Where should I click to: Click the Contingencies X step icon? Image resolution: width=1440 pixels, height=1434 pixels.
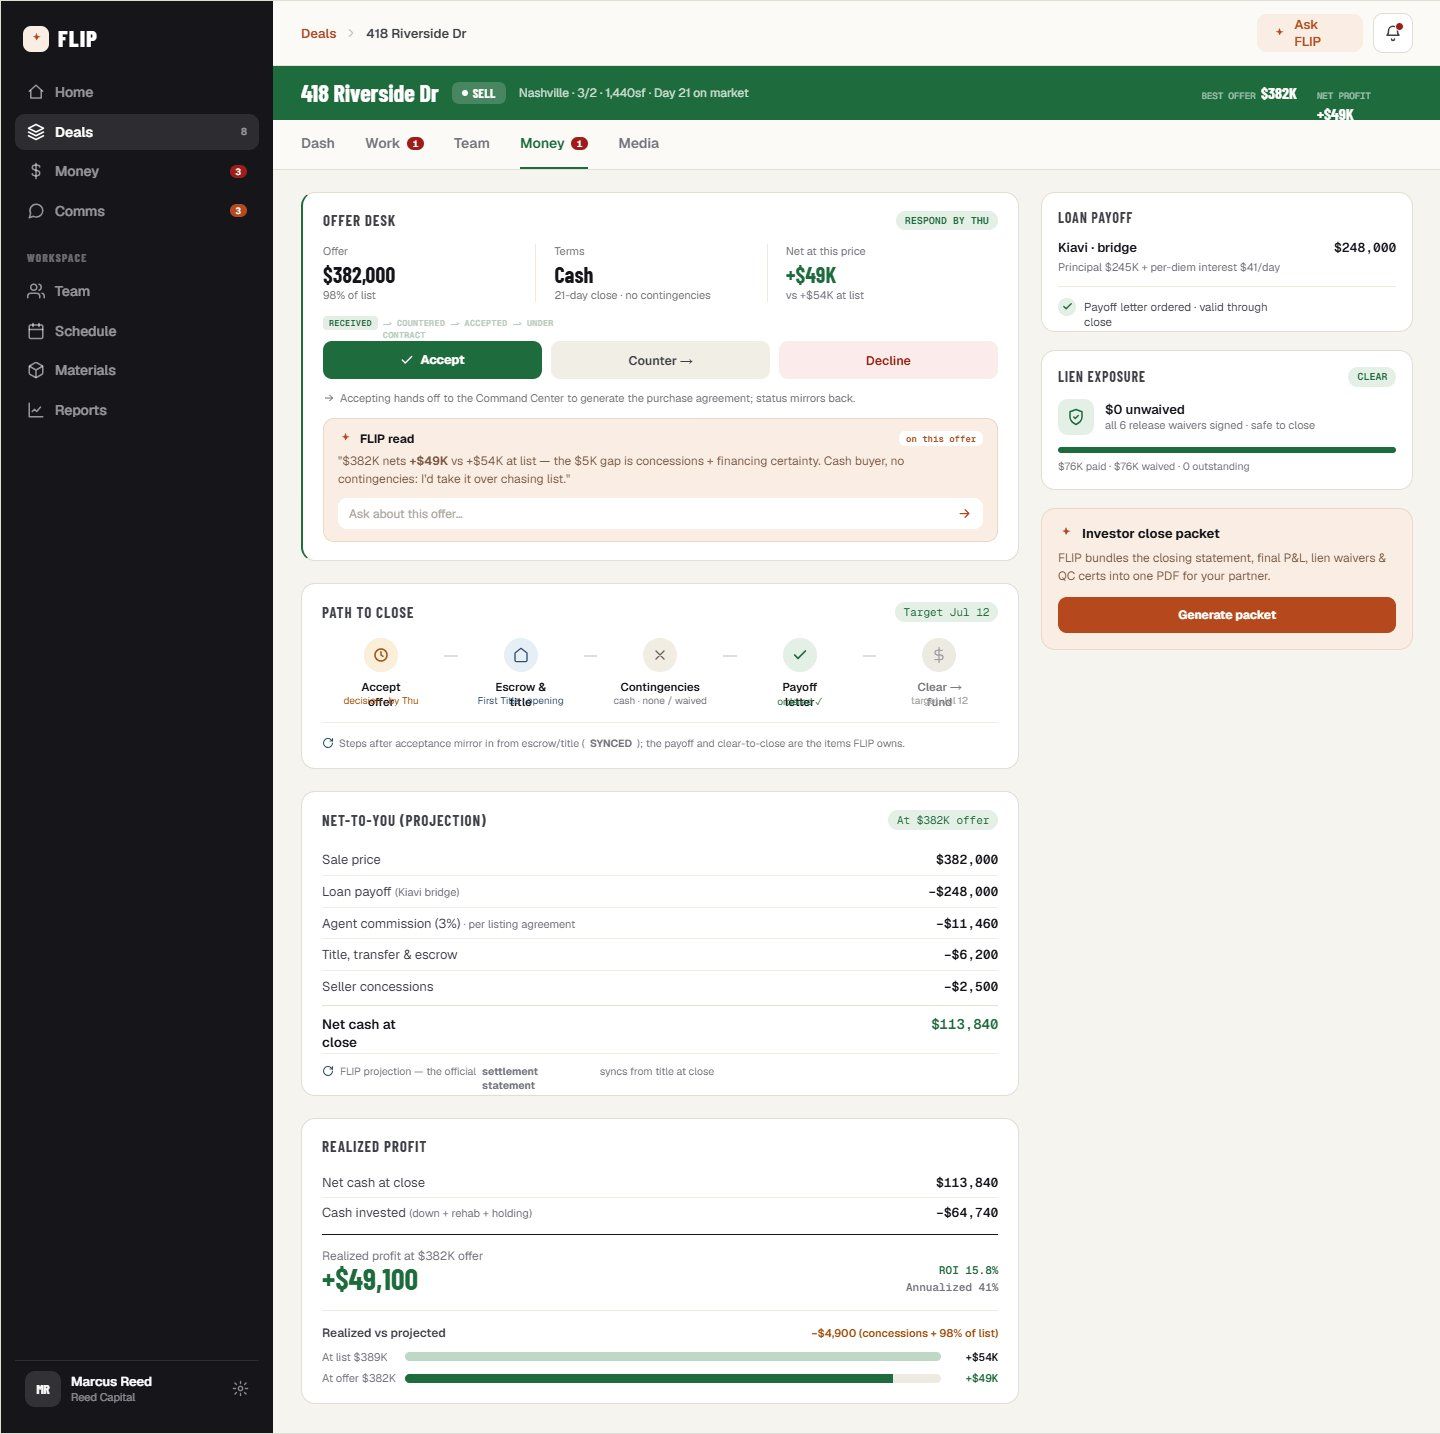(660, 655)
